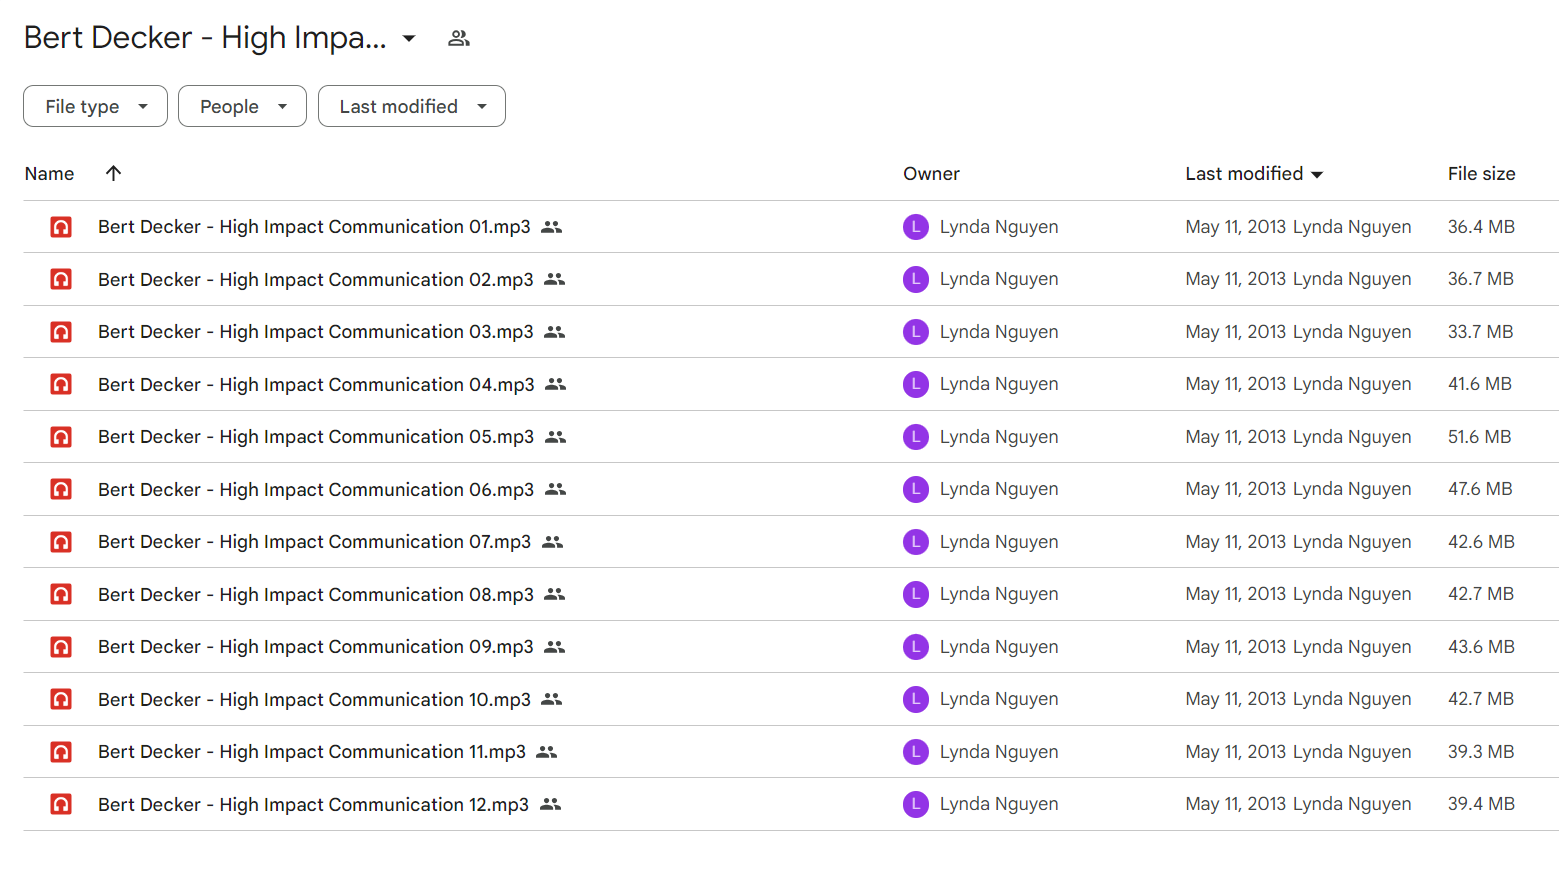Click the Owner column header
Image resolution: width=1559 pixels, height=884 pixels.
(931, 173)
